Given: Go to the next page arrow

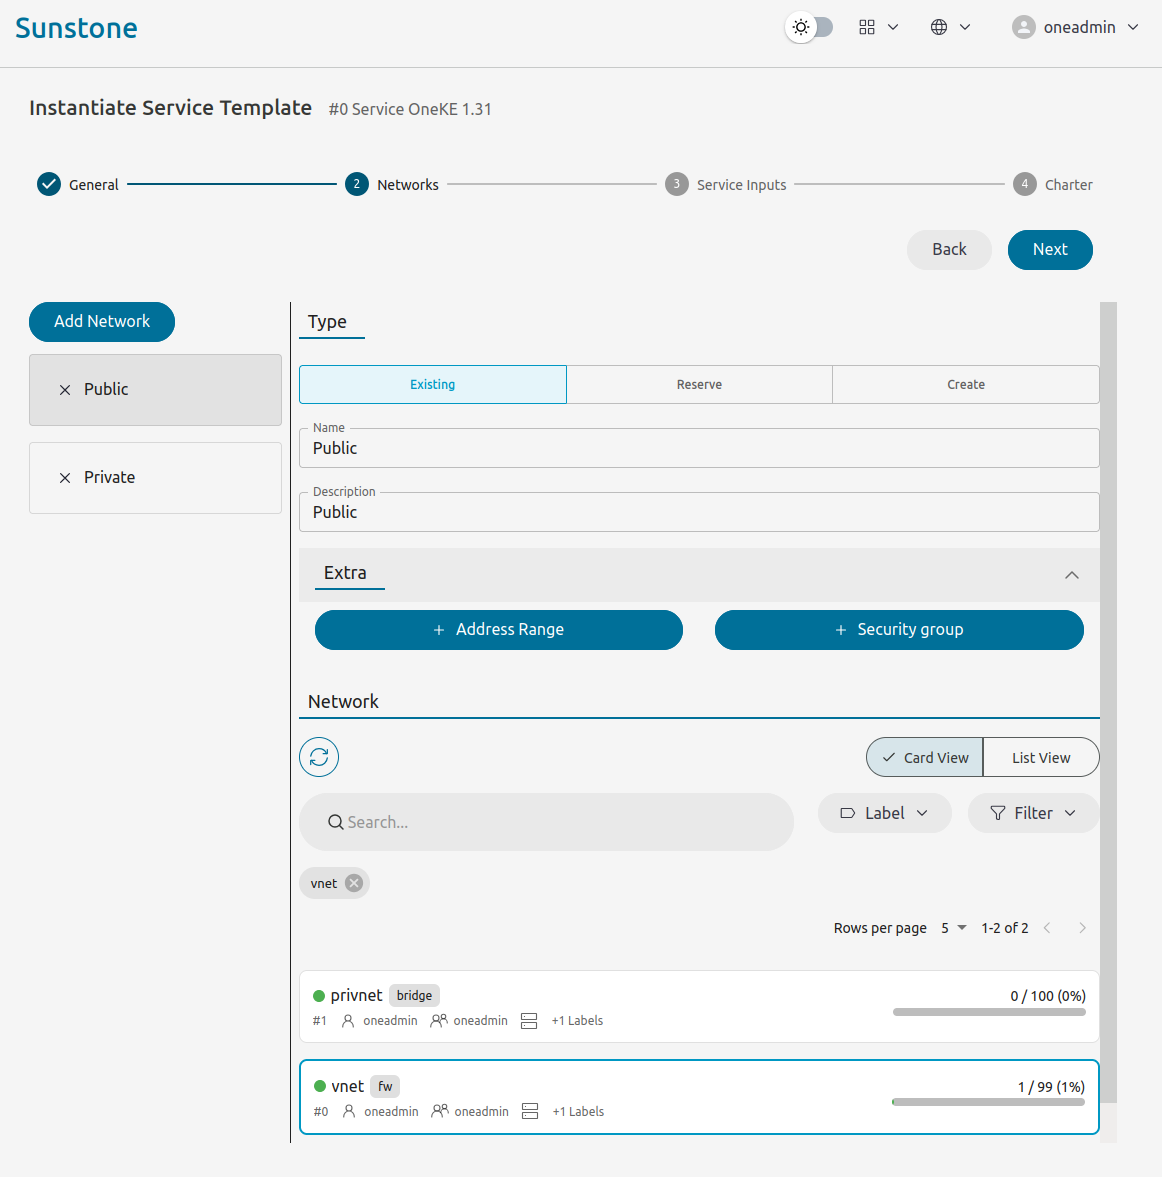Looking at the screenshot, I should [x=1082, y=928].
